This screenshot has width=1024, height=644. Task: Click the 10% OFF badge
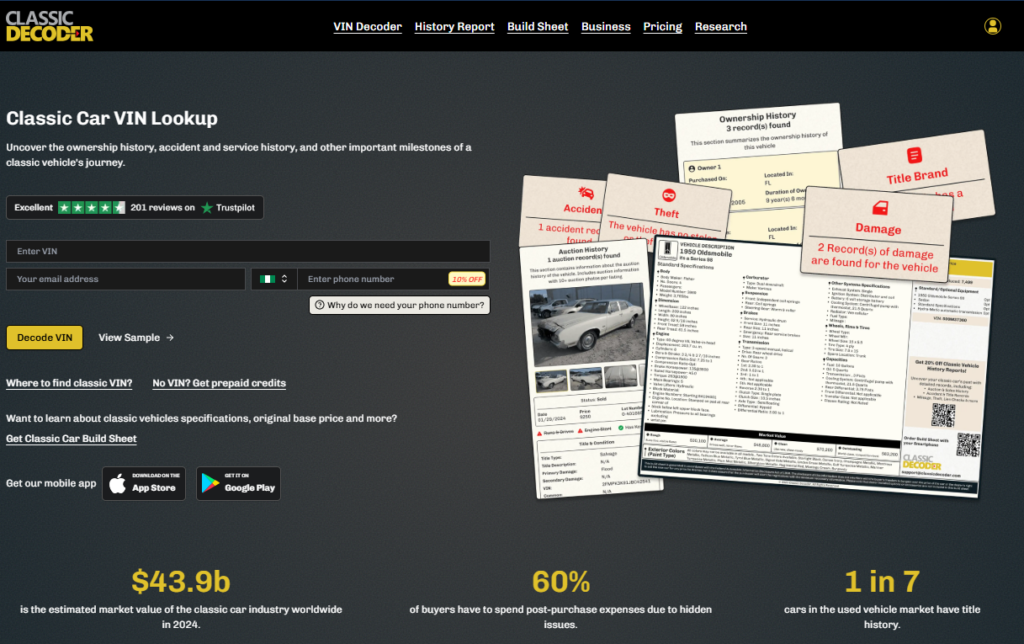coord(467,279)
